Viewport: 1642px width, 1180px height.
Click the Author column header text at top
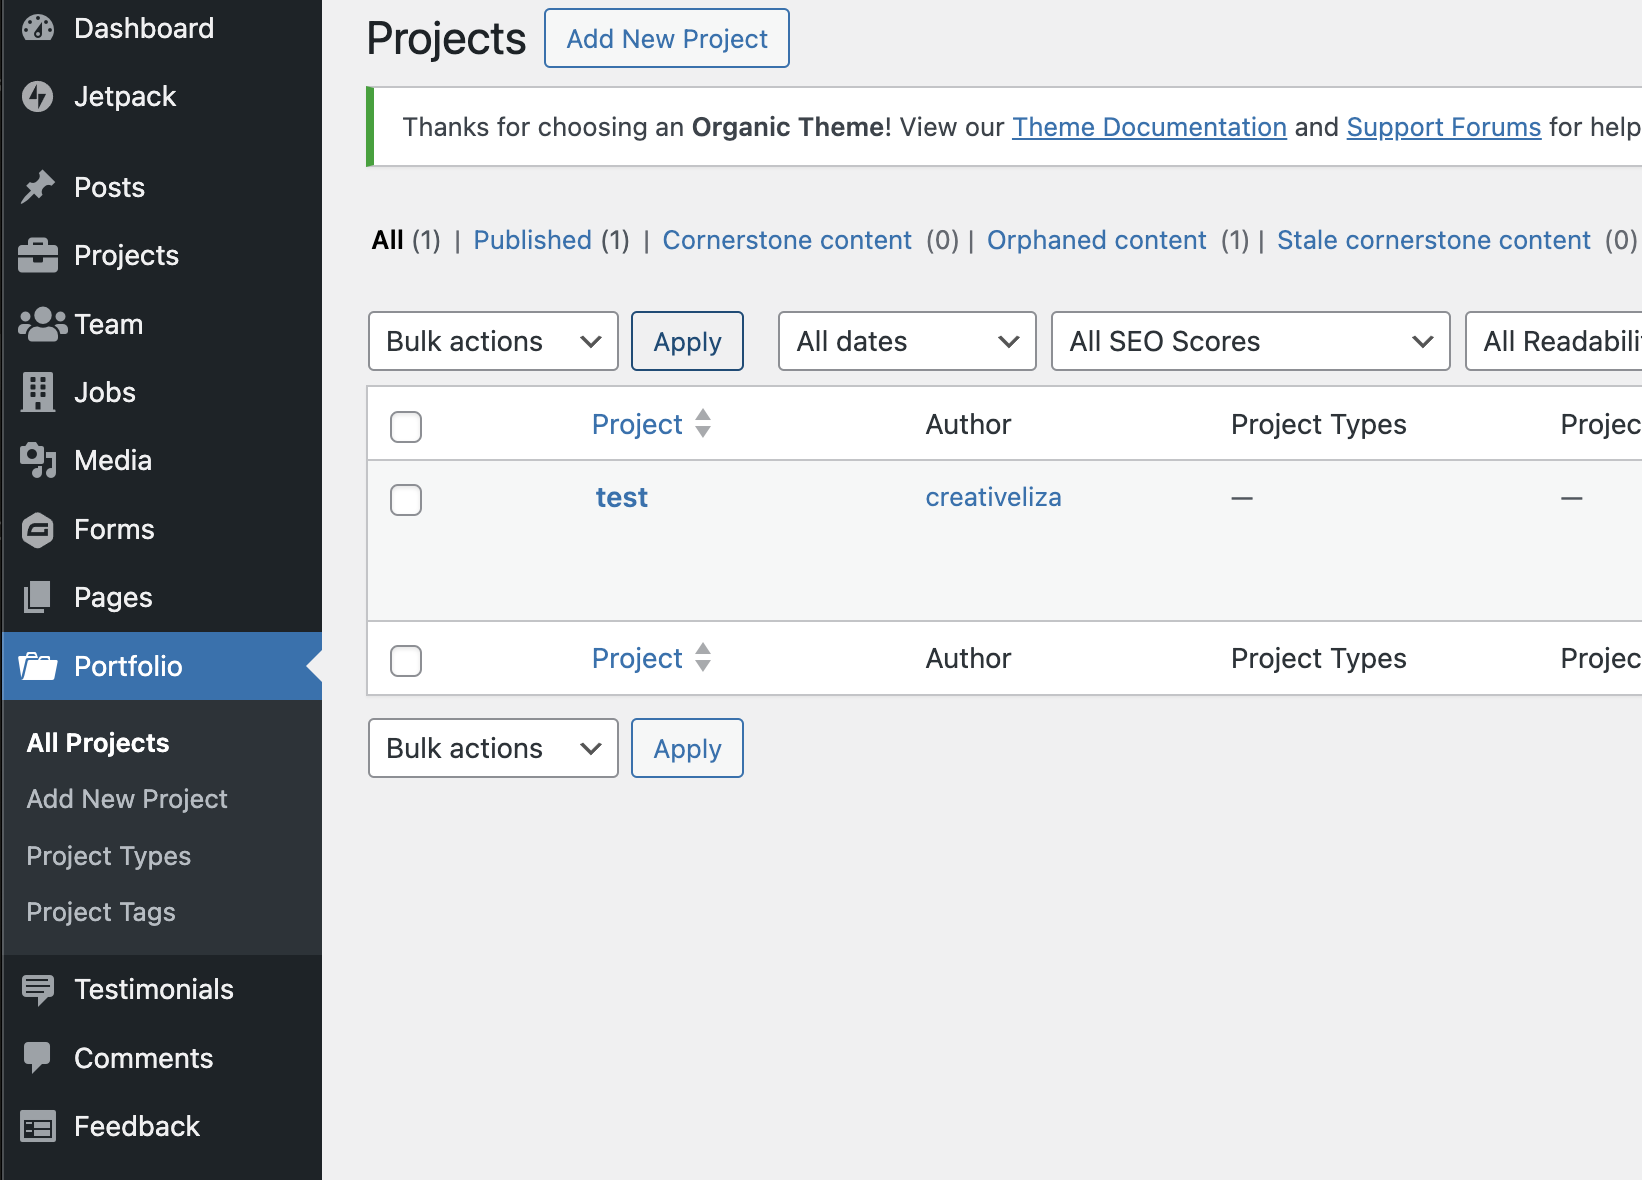coord(968,424)
